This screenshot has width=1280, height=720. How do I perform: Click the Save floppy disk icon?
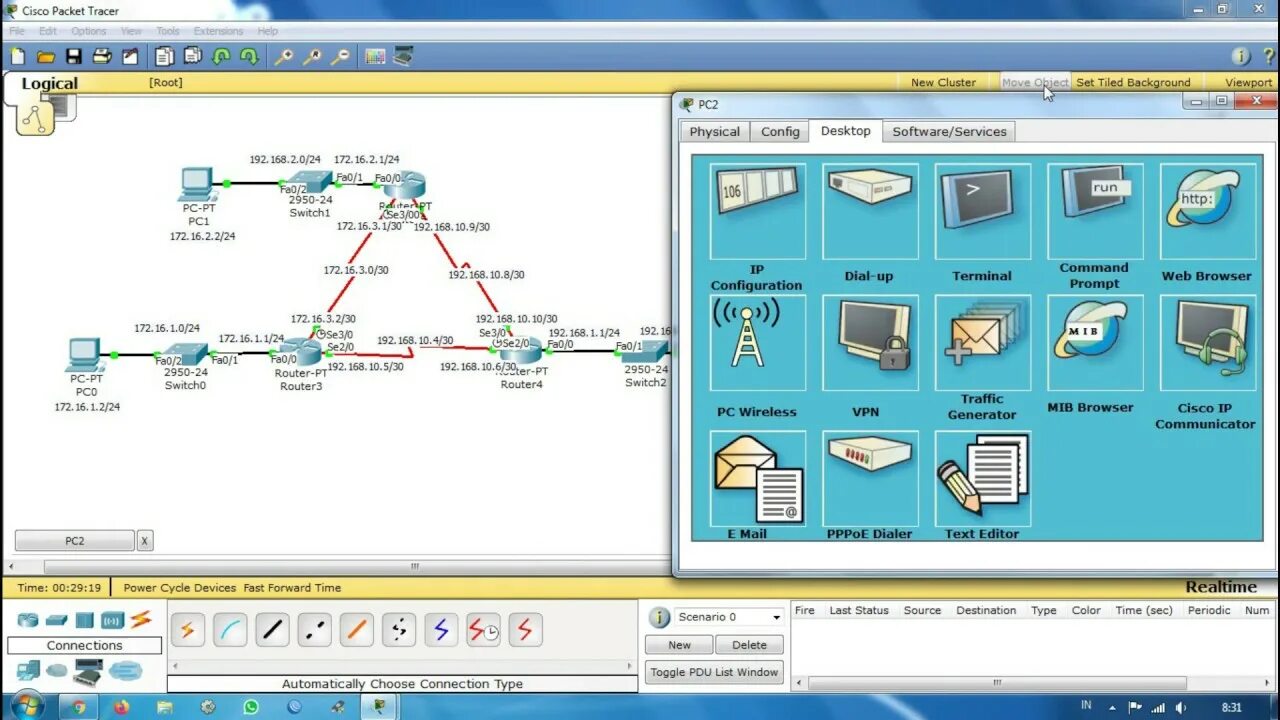73,56
